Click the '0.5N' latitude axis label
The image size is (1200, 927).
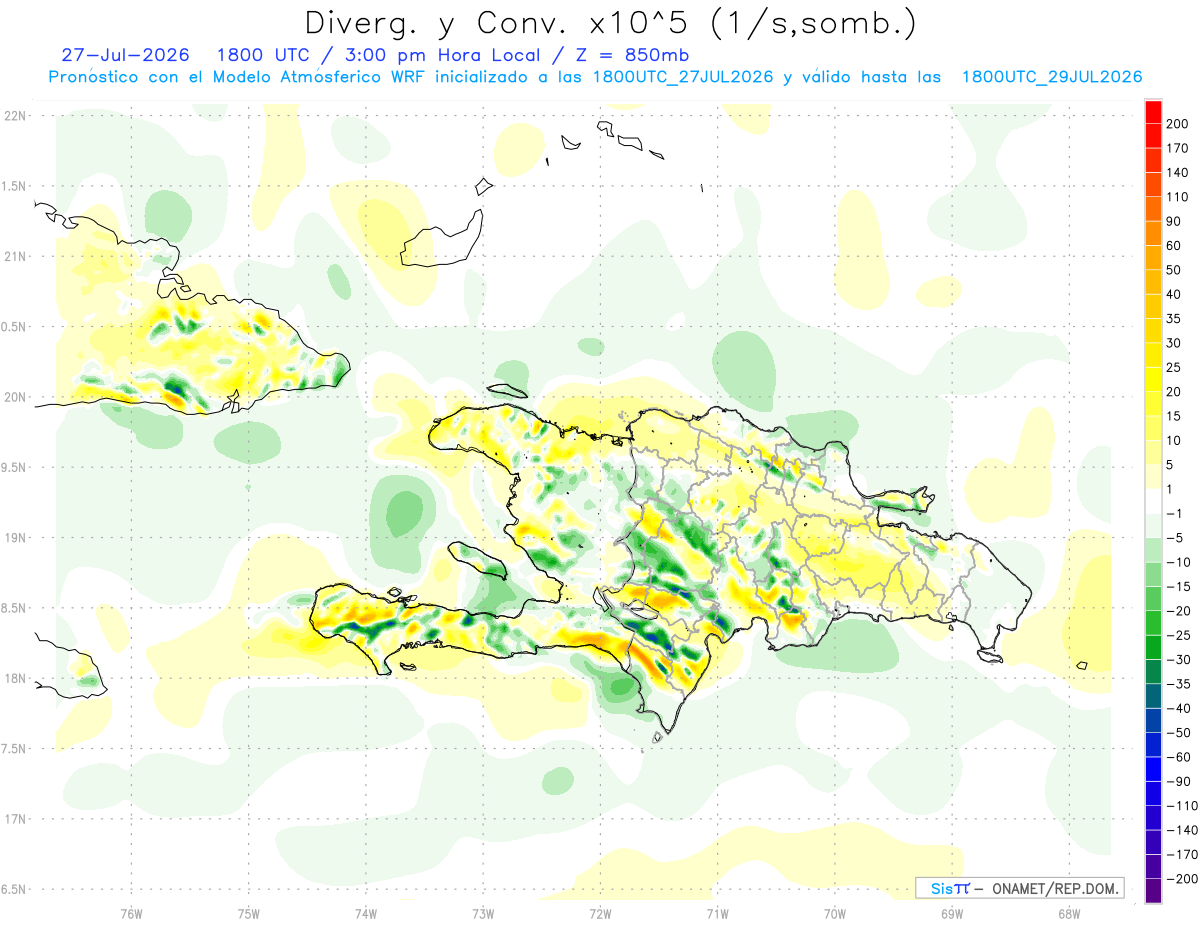click(x=14, y=327)
